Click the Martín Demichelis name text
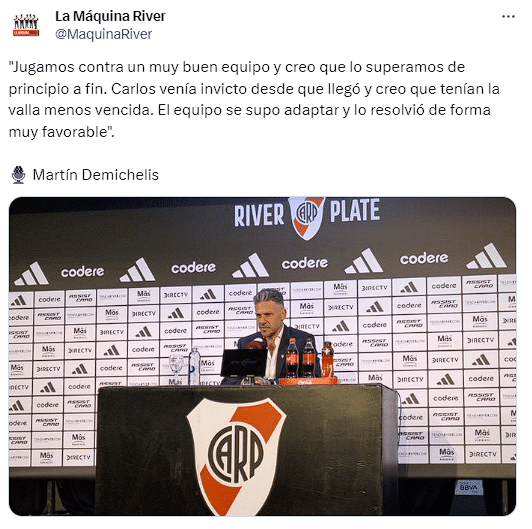The width and height of the screenshot is (532, 529). 96,175
